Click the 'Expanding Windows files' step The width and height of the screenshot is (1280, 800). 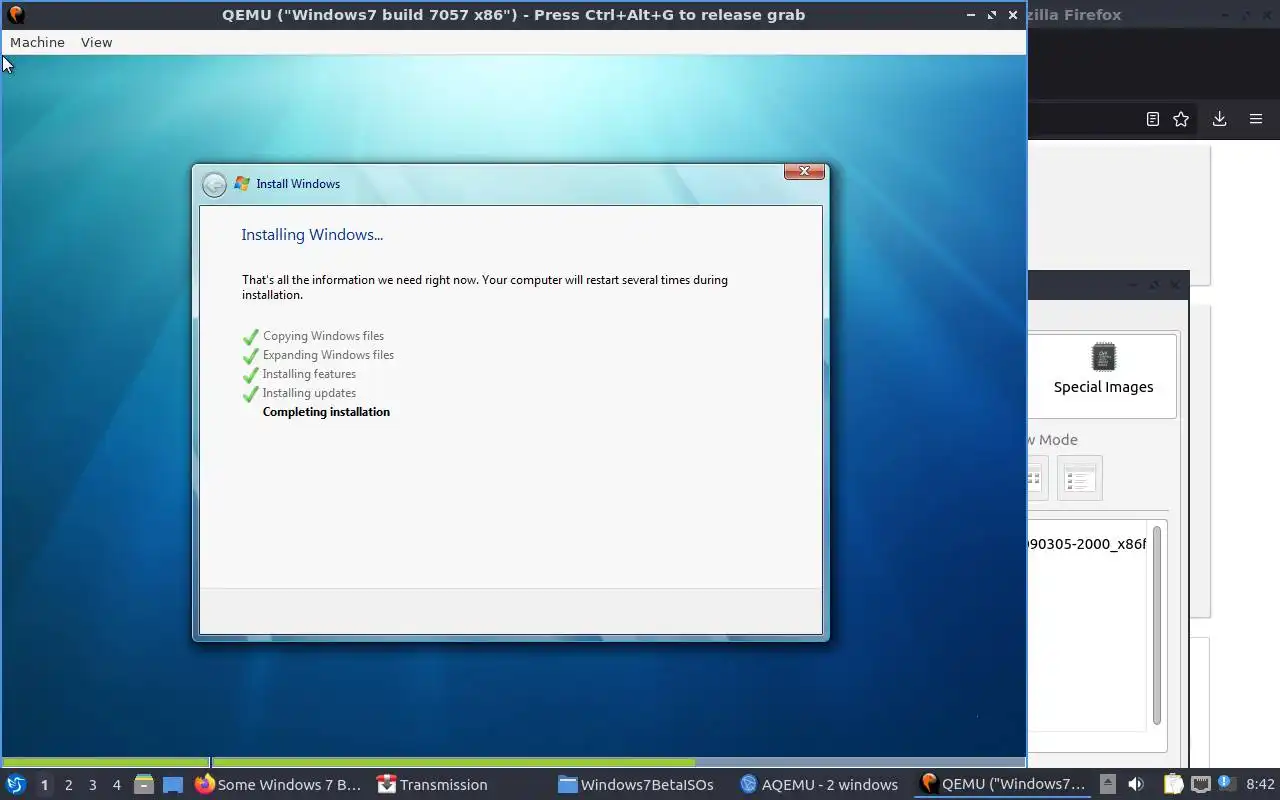(x=328, y=355)
